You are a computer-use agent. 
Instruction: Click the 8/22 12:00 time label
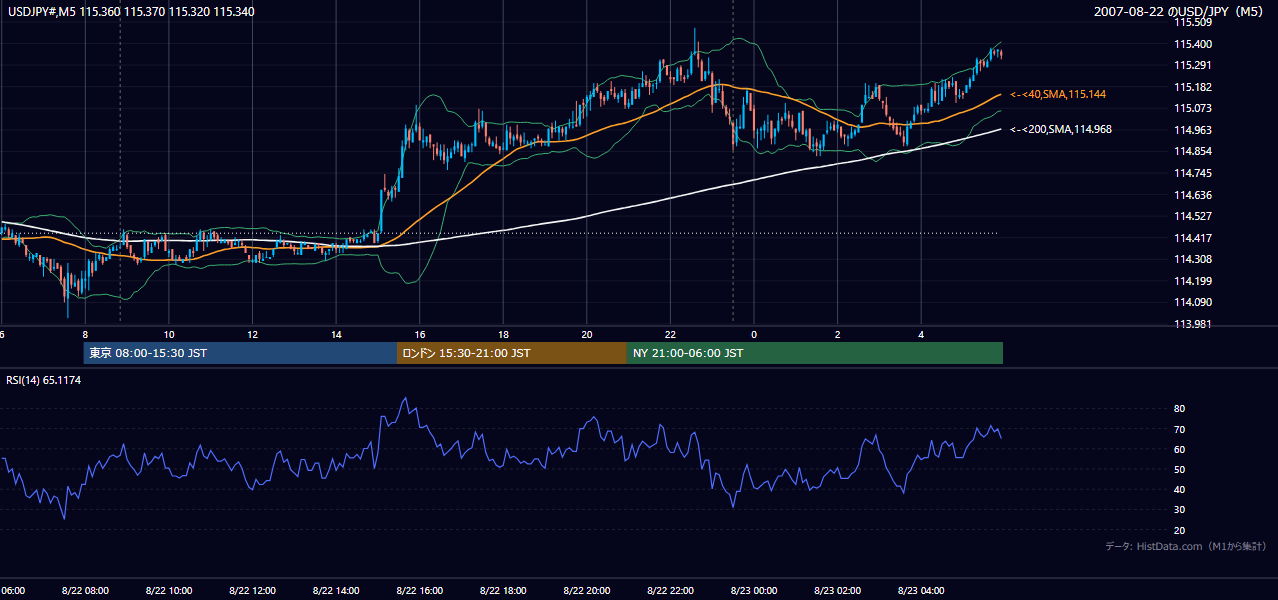252,591
